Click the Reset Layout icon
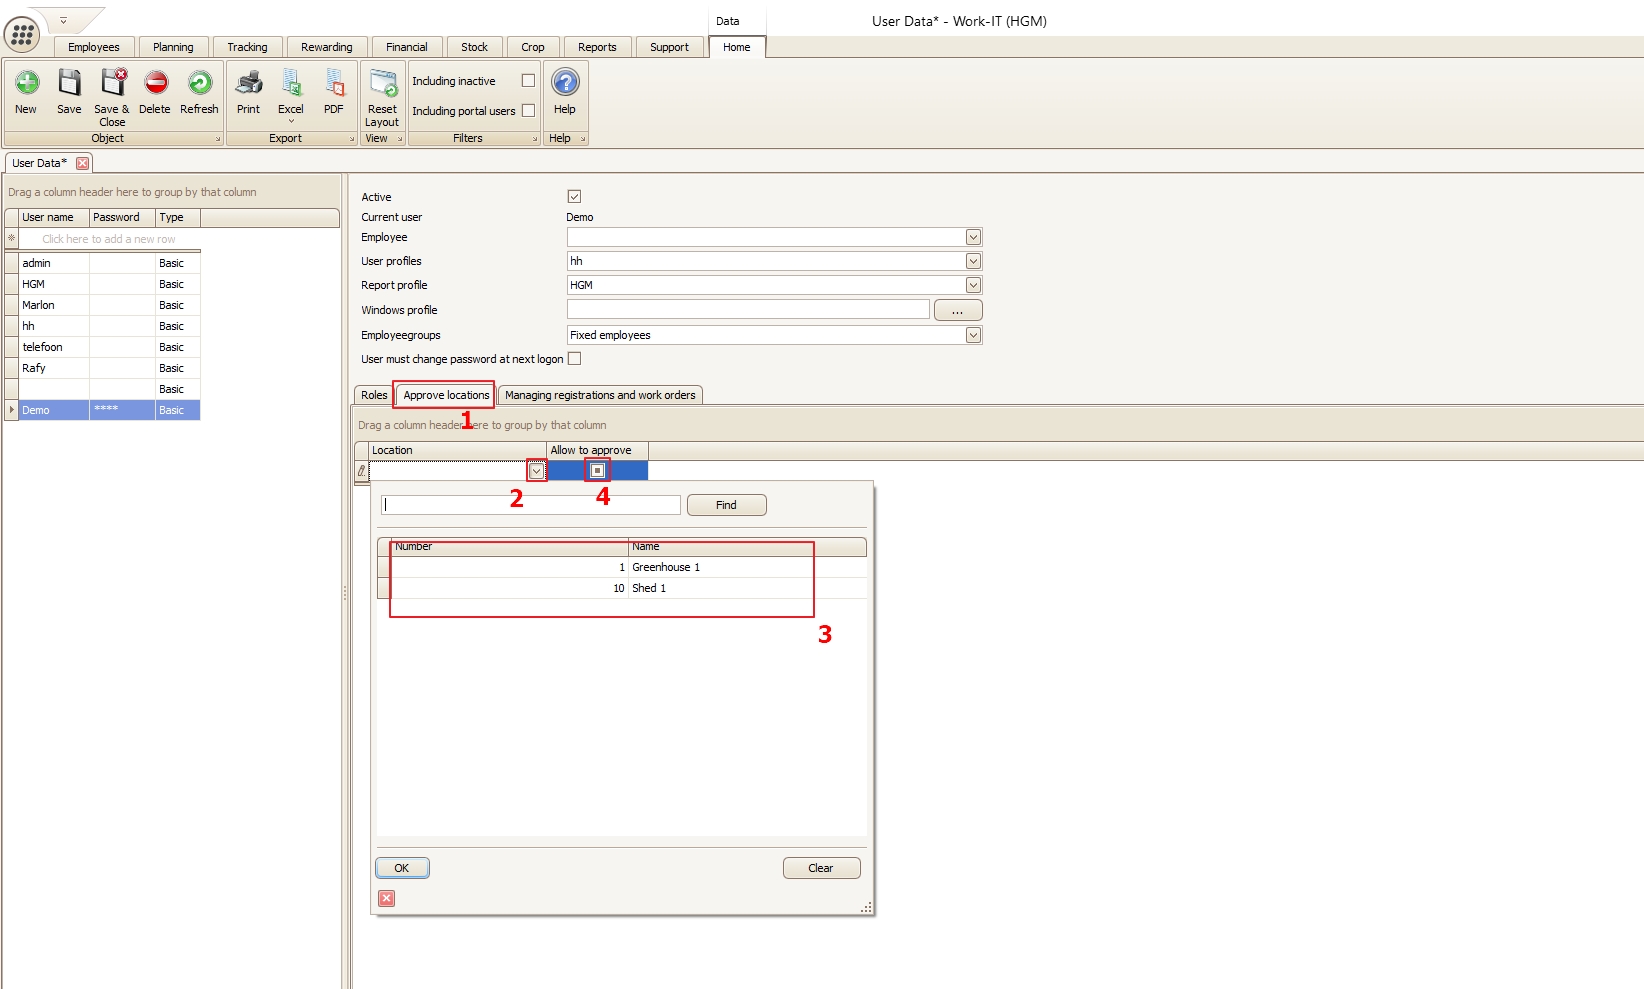1644x989 pixels. [382, 83]
